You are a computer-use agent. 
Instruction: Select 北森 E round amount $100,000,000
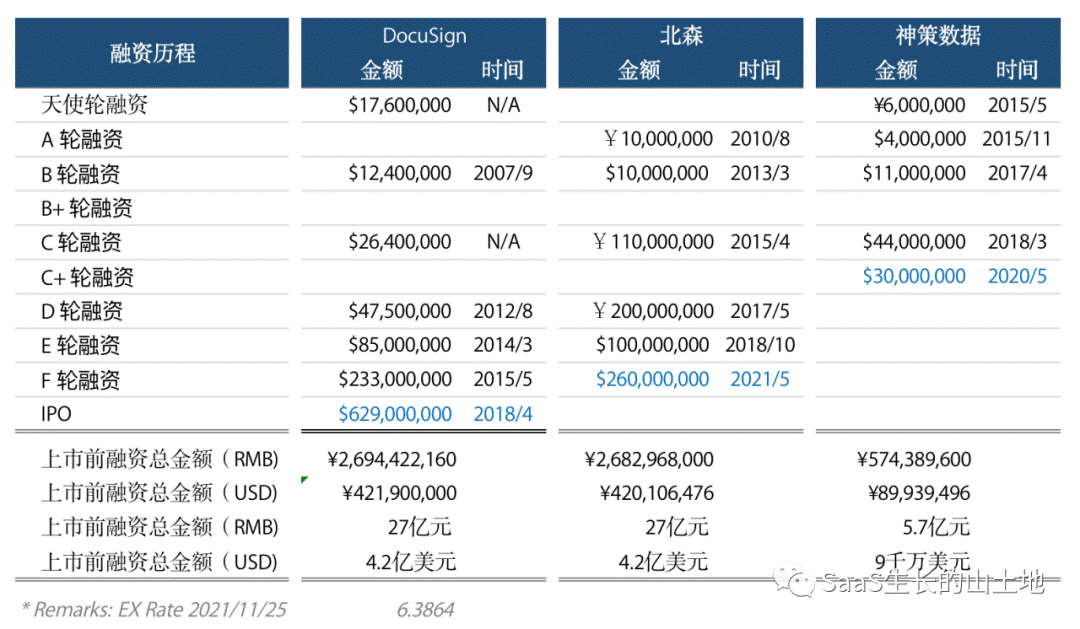coord(652,344)
